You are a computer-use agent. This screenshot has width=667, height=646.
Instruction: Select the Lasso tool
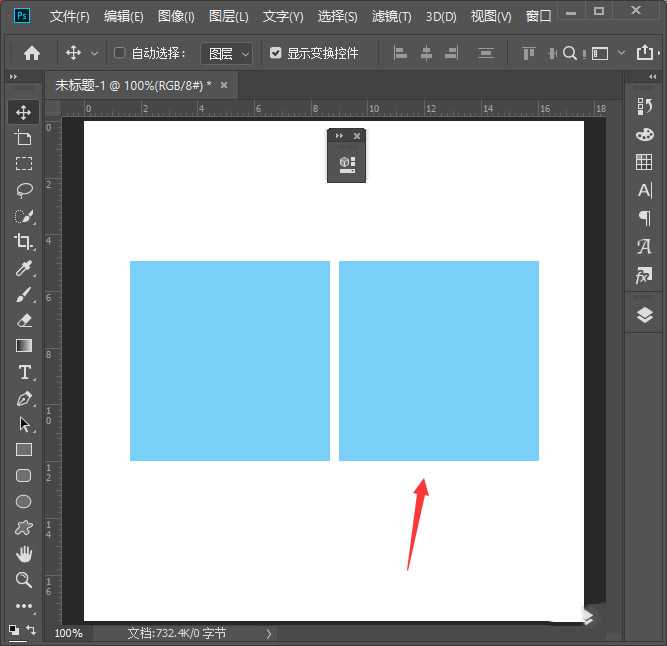pyautogui.click(x=24, y=190)
